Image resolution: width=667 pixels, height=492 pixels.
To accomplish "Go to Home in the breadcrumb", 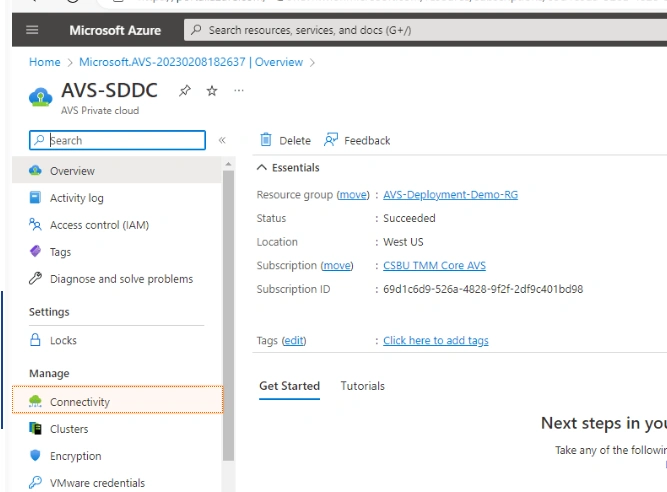I will pos(45,62).
